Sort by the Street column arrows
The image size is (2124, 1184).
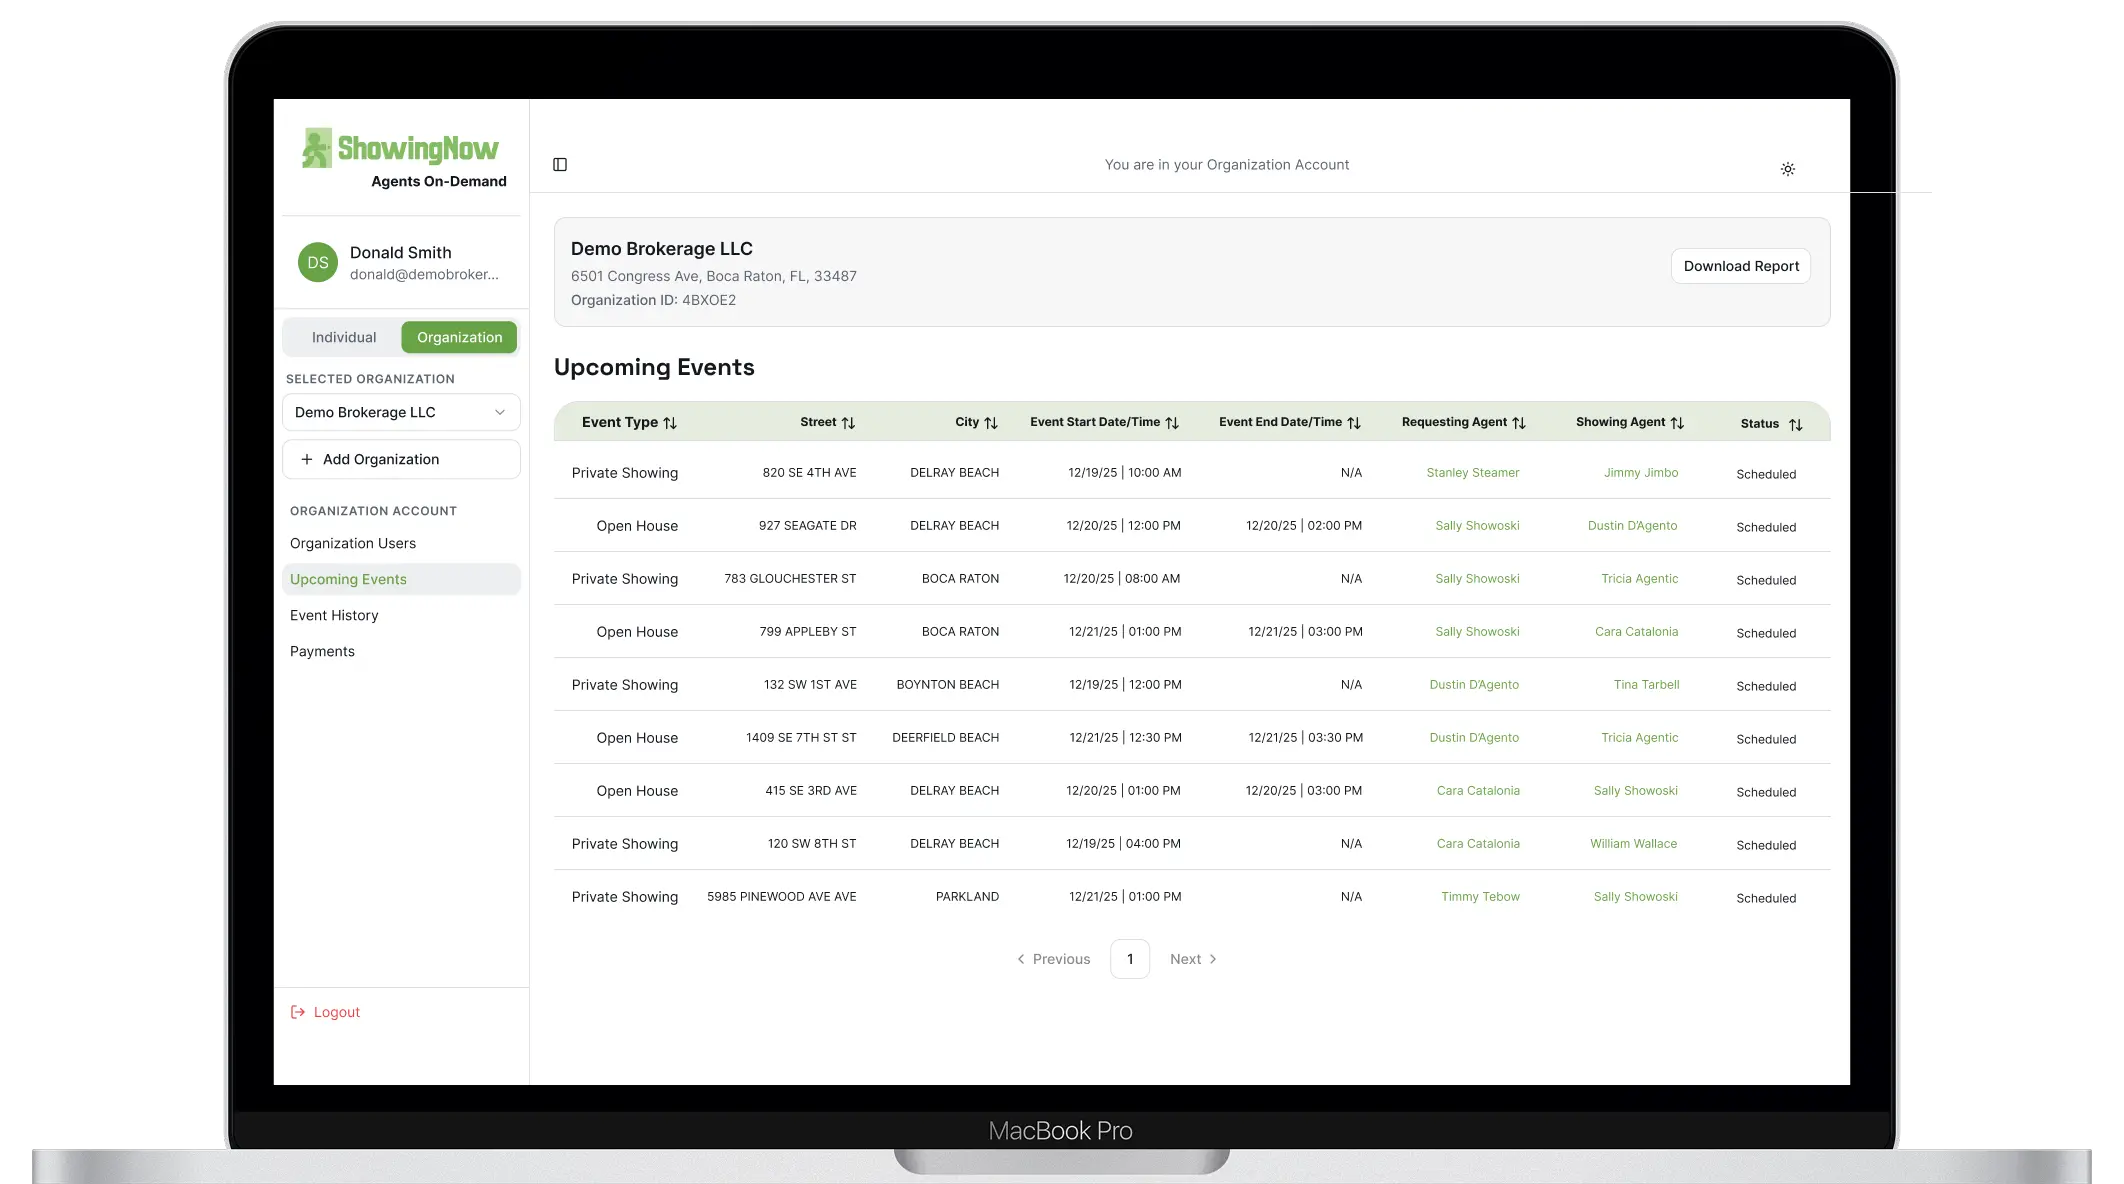[x=849, y=422]
